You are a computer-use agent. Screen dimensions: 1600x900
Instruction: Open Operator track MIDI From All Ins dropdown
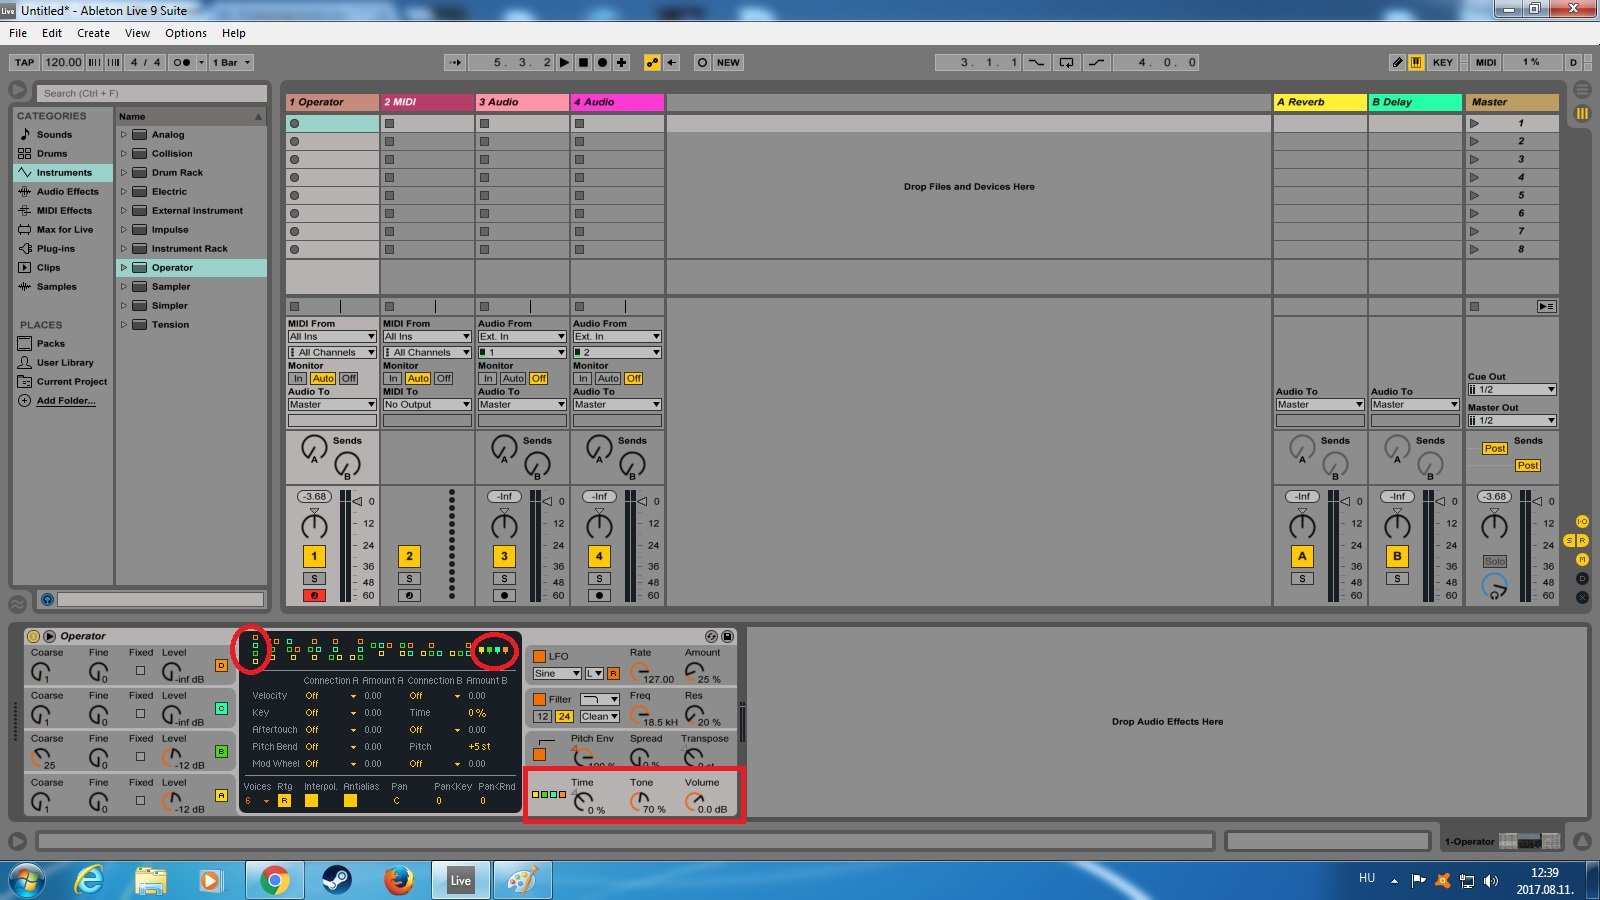click(332, 337)
